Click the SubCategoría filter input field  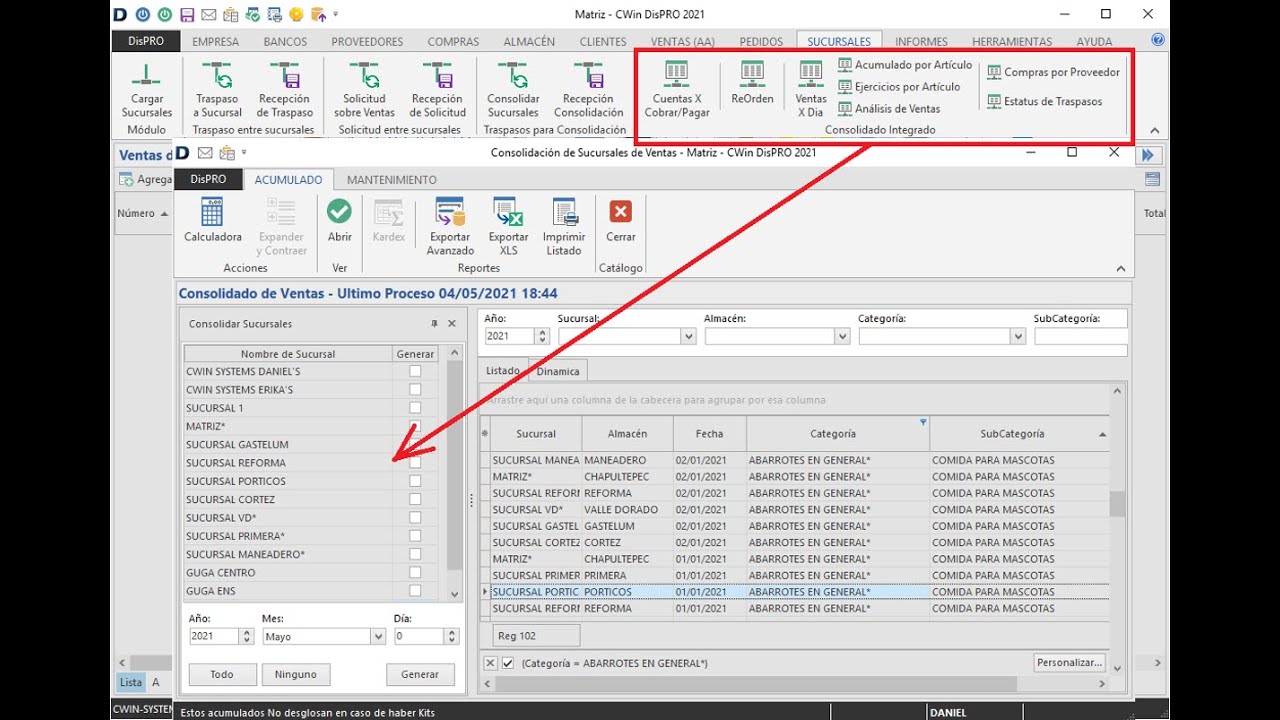pos(1080,337)
